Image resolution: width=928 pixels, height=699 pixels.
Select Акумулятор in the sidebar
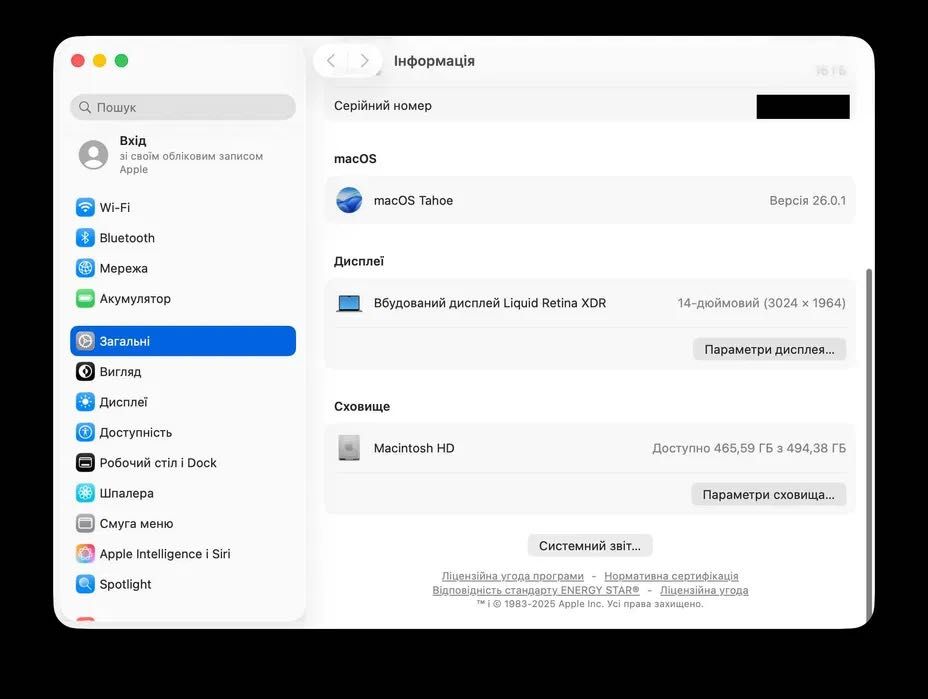coord(183,298)
